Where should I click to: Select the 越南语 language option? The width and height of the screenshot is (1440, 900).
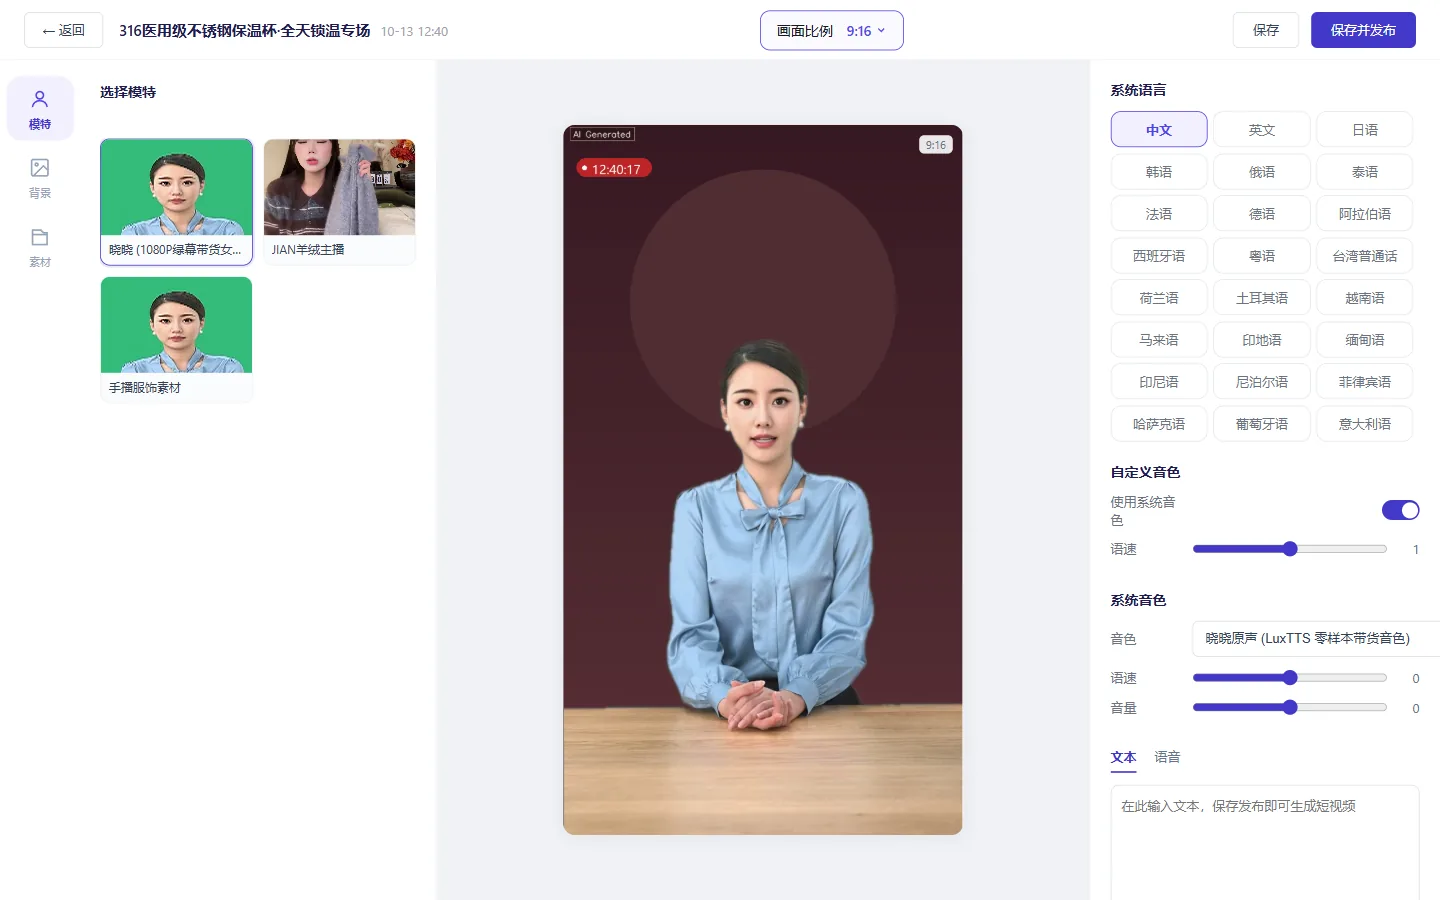point(1365,298)
